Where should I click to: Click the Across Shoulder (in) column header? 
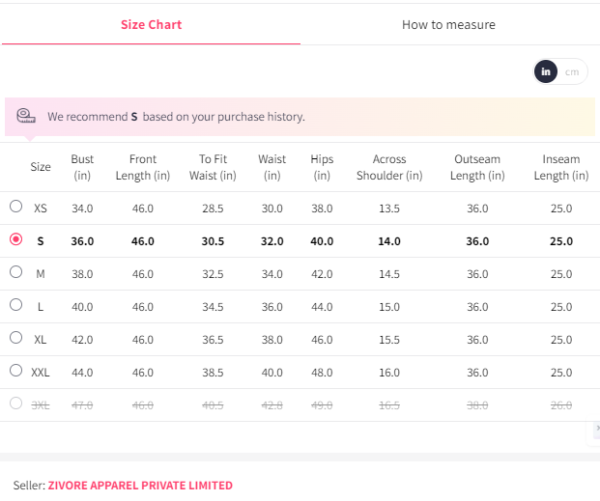pyautogui.click(x=389, y=167)
